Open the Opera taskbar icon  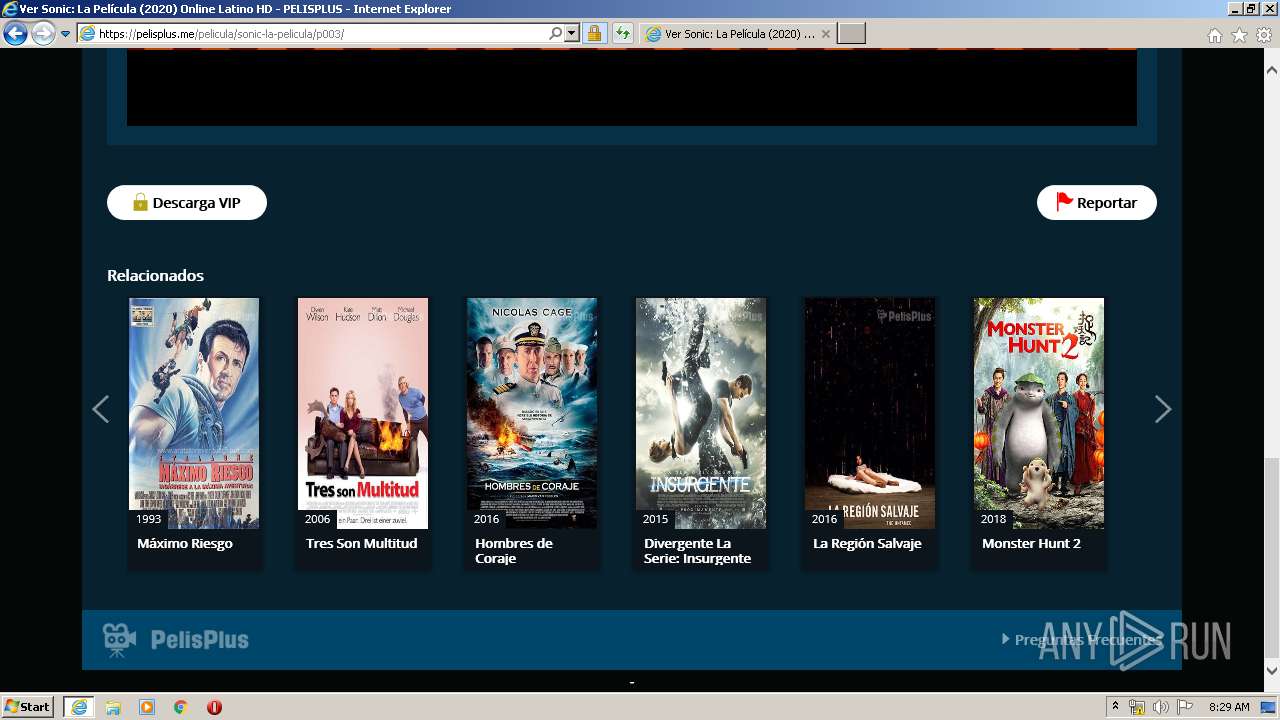point(214,707)
